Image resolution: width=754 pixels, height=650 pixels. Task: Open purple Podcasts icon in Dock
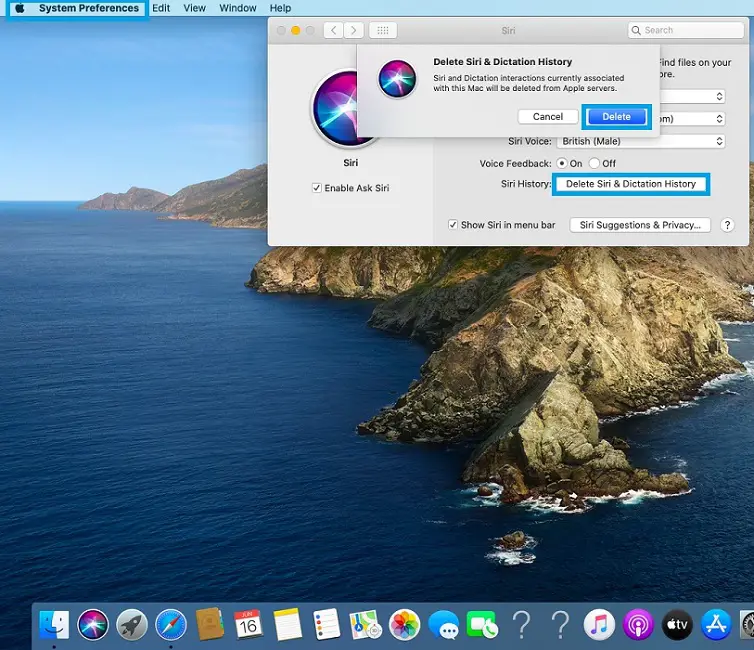pyautogui.click(x=638, y=625)
